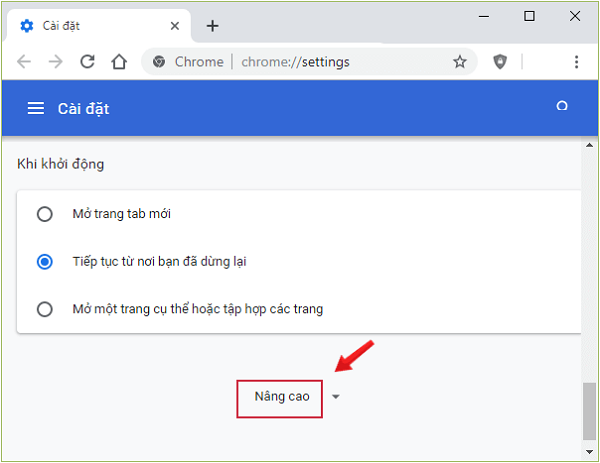Go back with the browser back arrow
The image size is (600, 463).
[24, 62]
